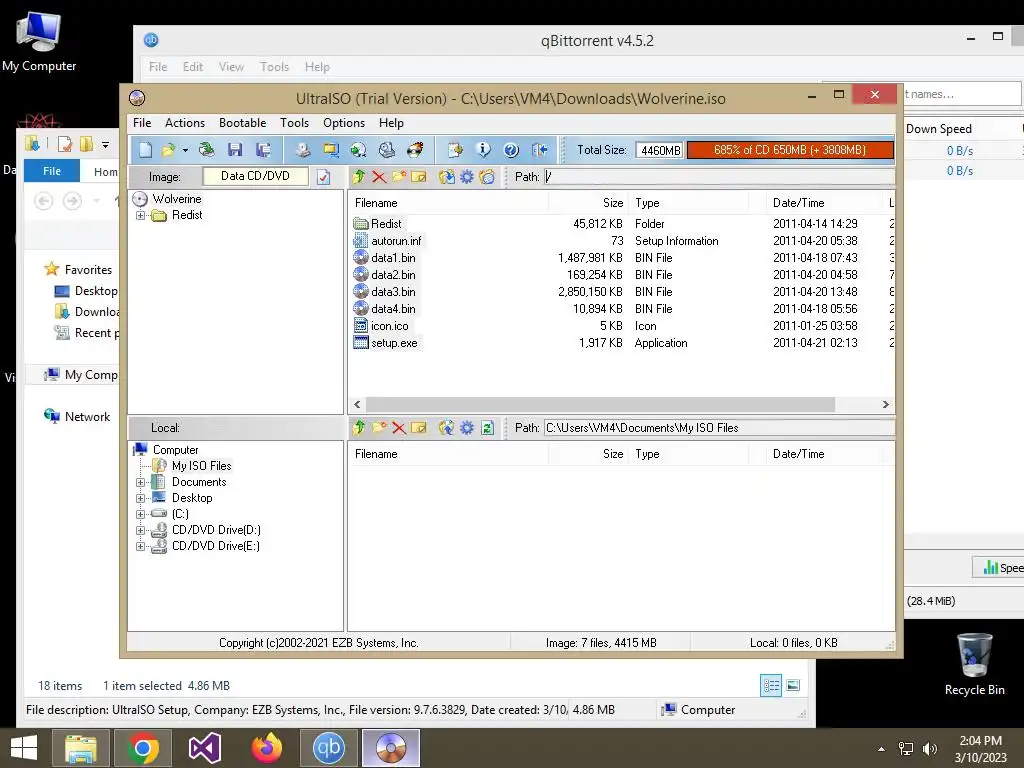The image size is (1024, 768).
Task: Click the Data CD/DVD image type button
Action: 255,176
